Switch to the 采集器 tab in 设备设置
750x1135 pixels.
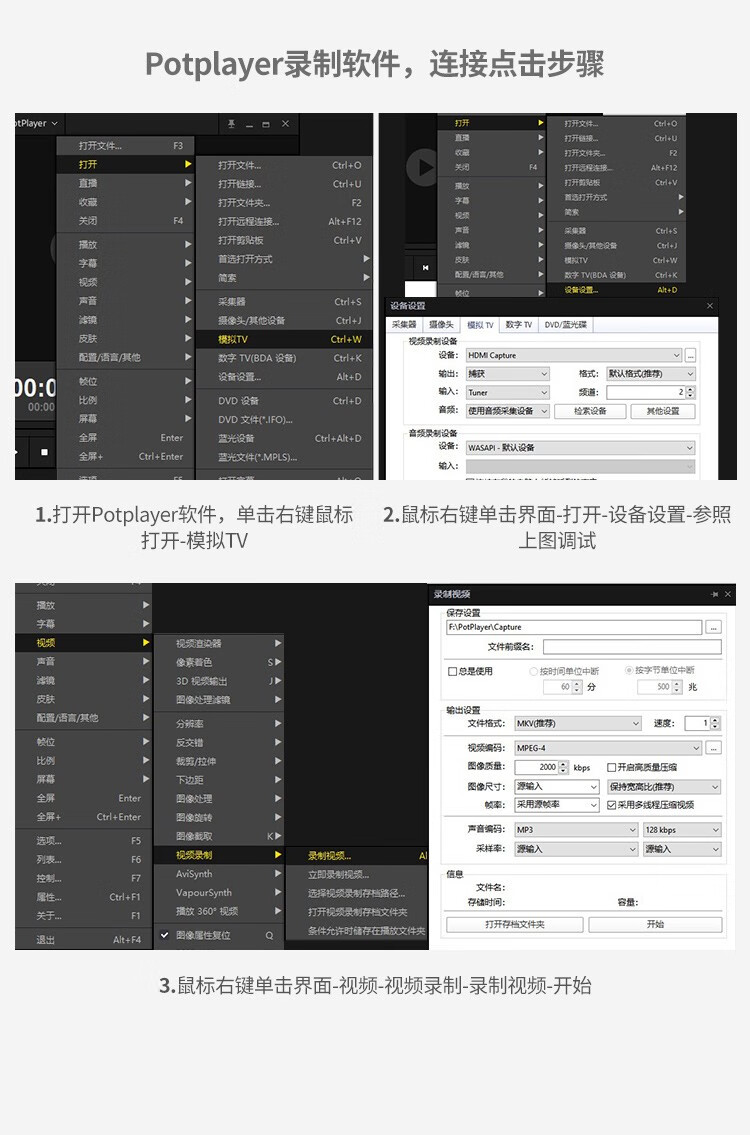[404, 325]
